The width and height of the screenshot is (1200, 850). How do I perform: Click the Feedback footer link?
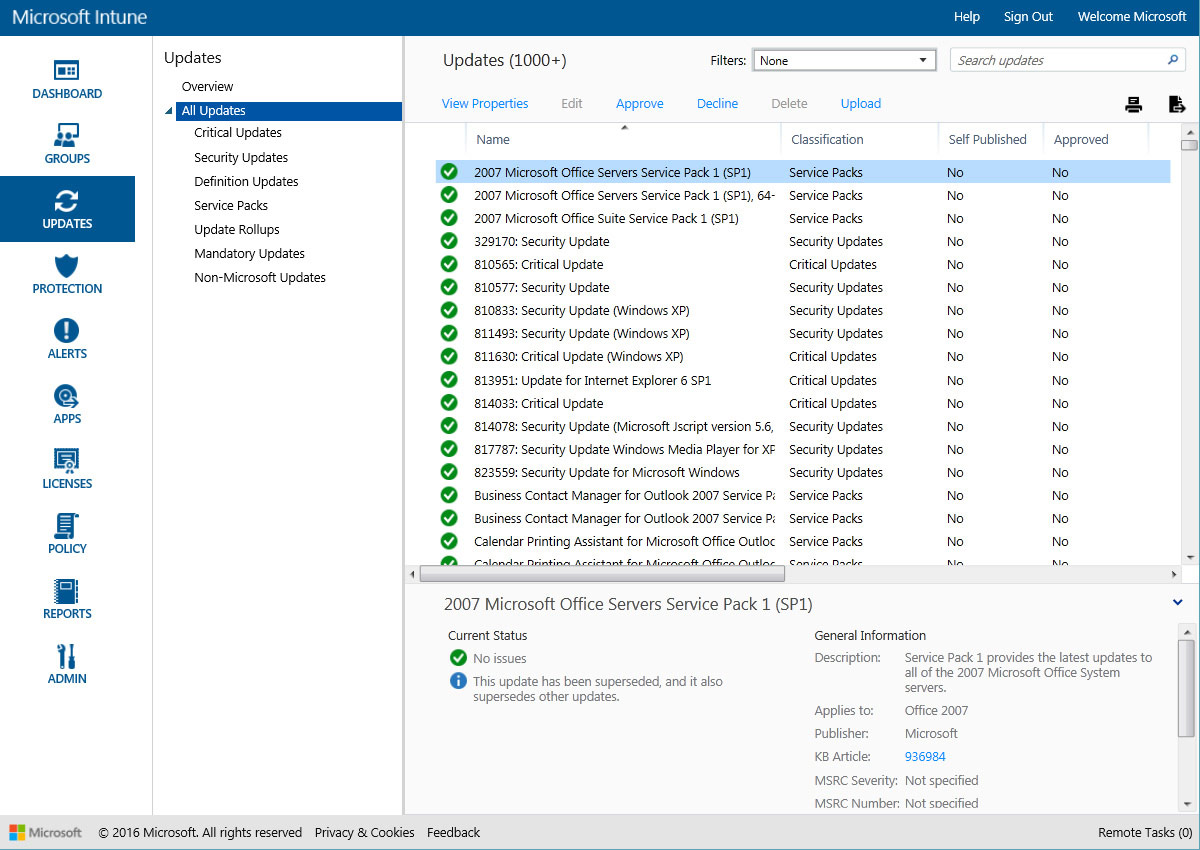pyautogui.click(x=453, y=832)
